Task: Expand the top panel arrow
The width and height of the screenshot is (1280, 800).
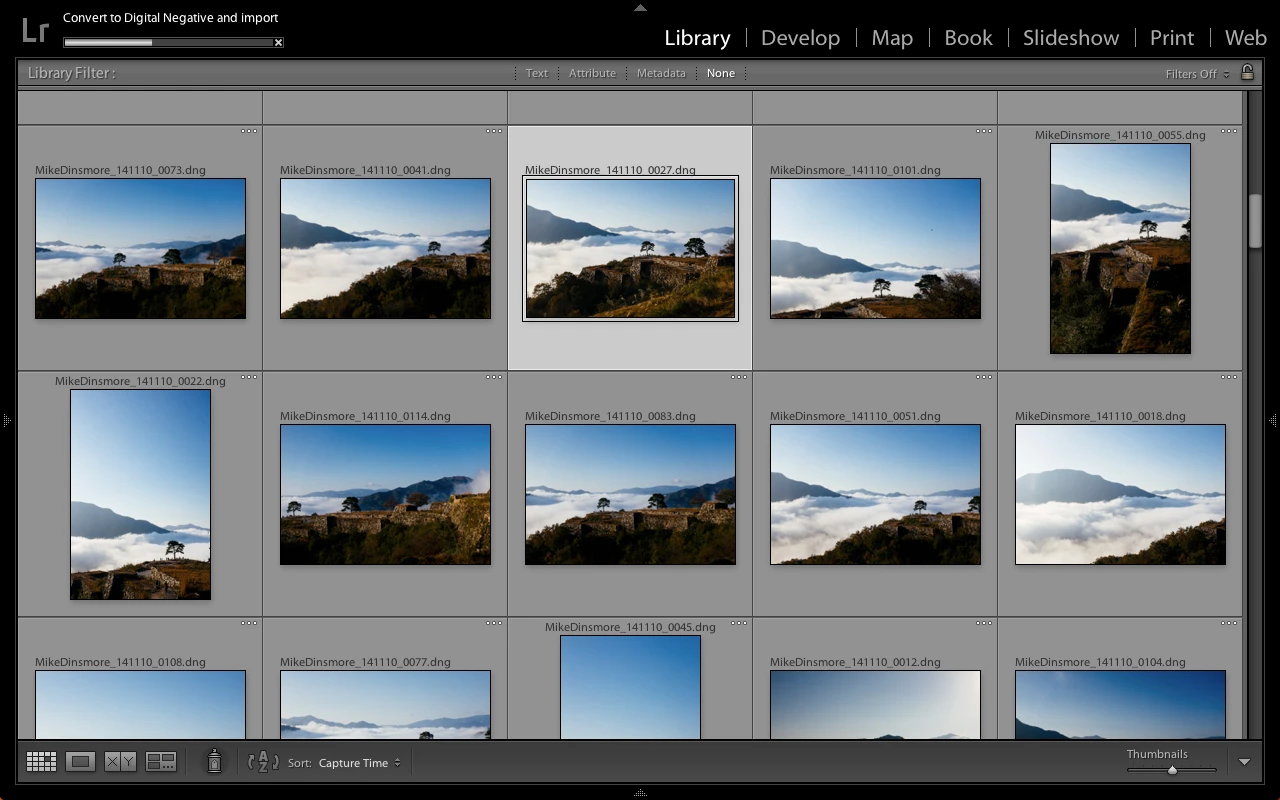Action: (640, 7)
